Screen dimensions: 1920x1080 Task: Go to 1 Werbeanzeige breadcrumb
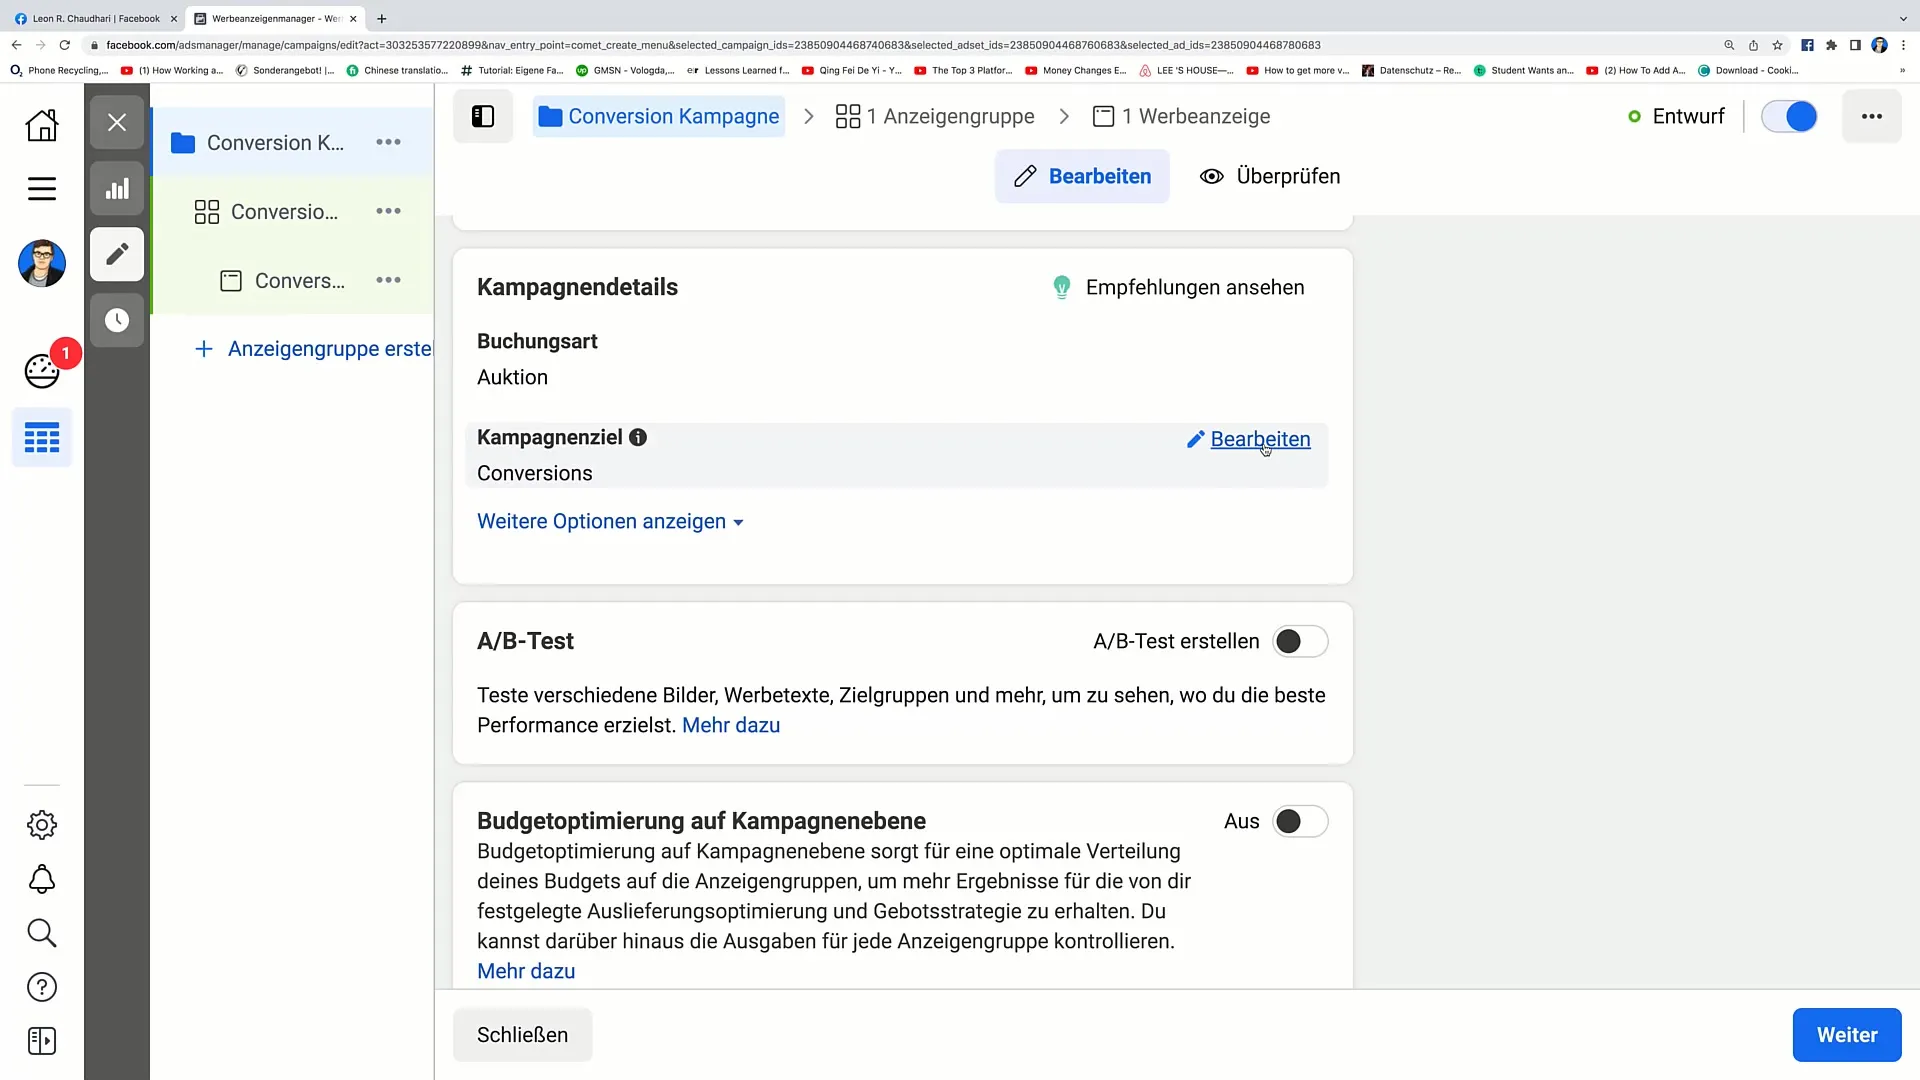click(x=1181, y=116)
